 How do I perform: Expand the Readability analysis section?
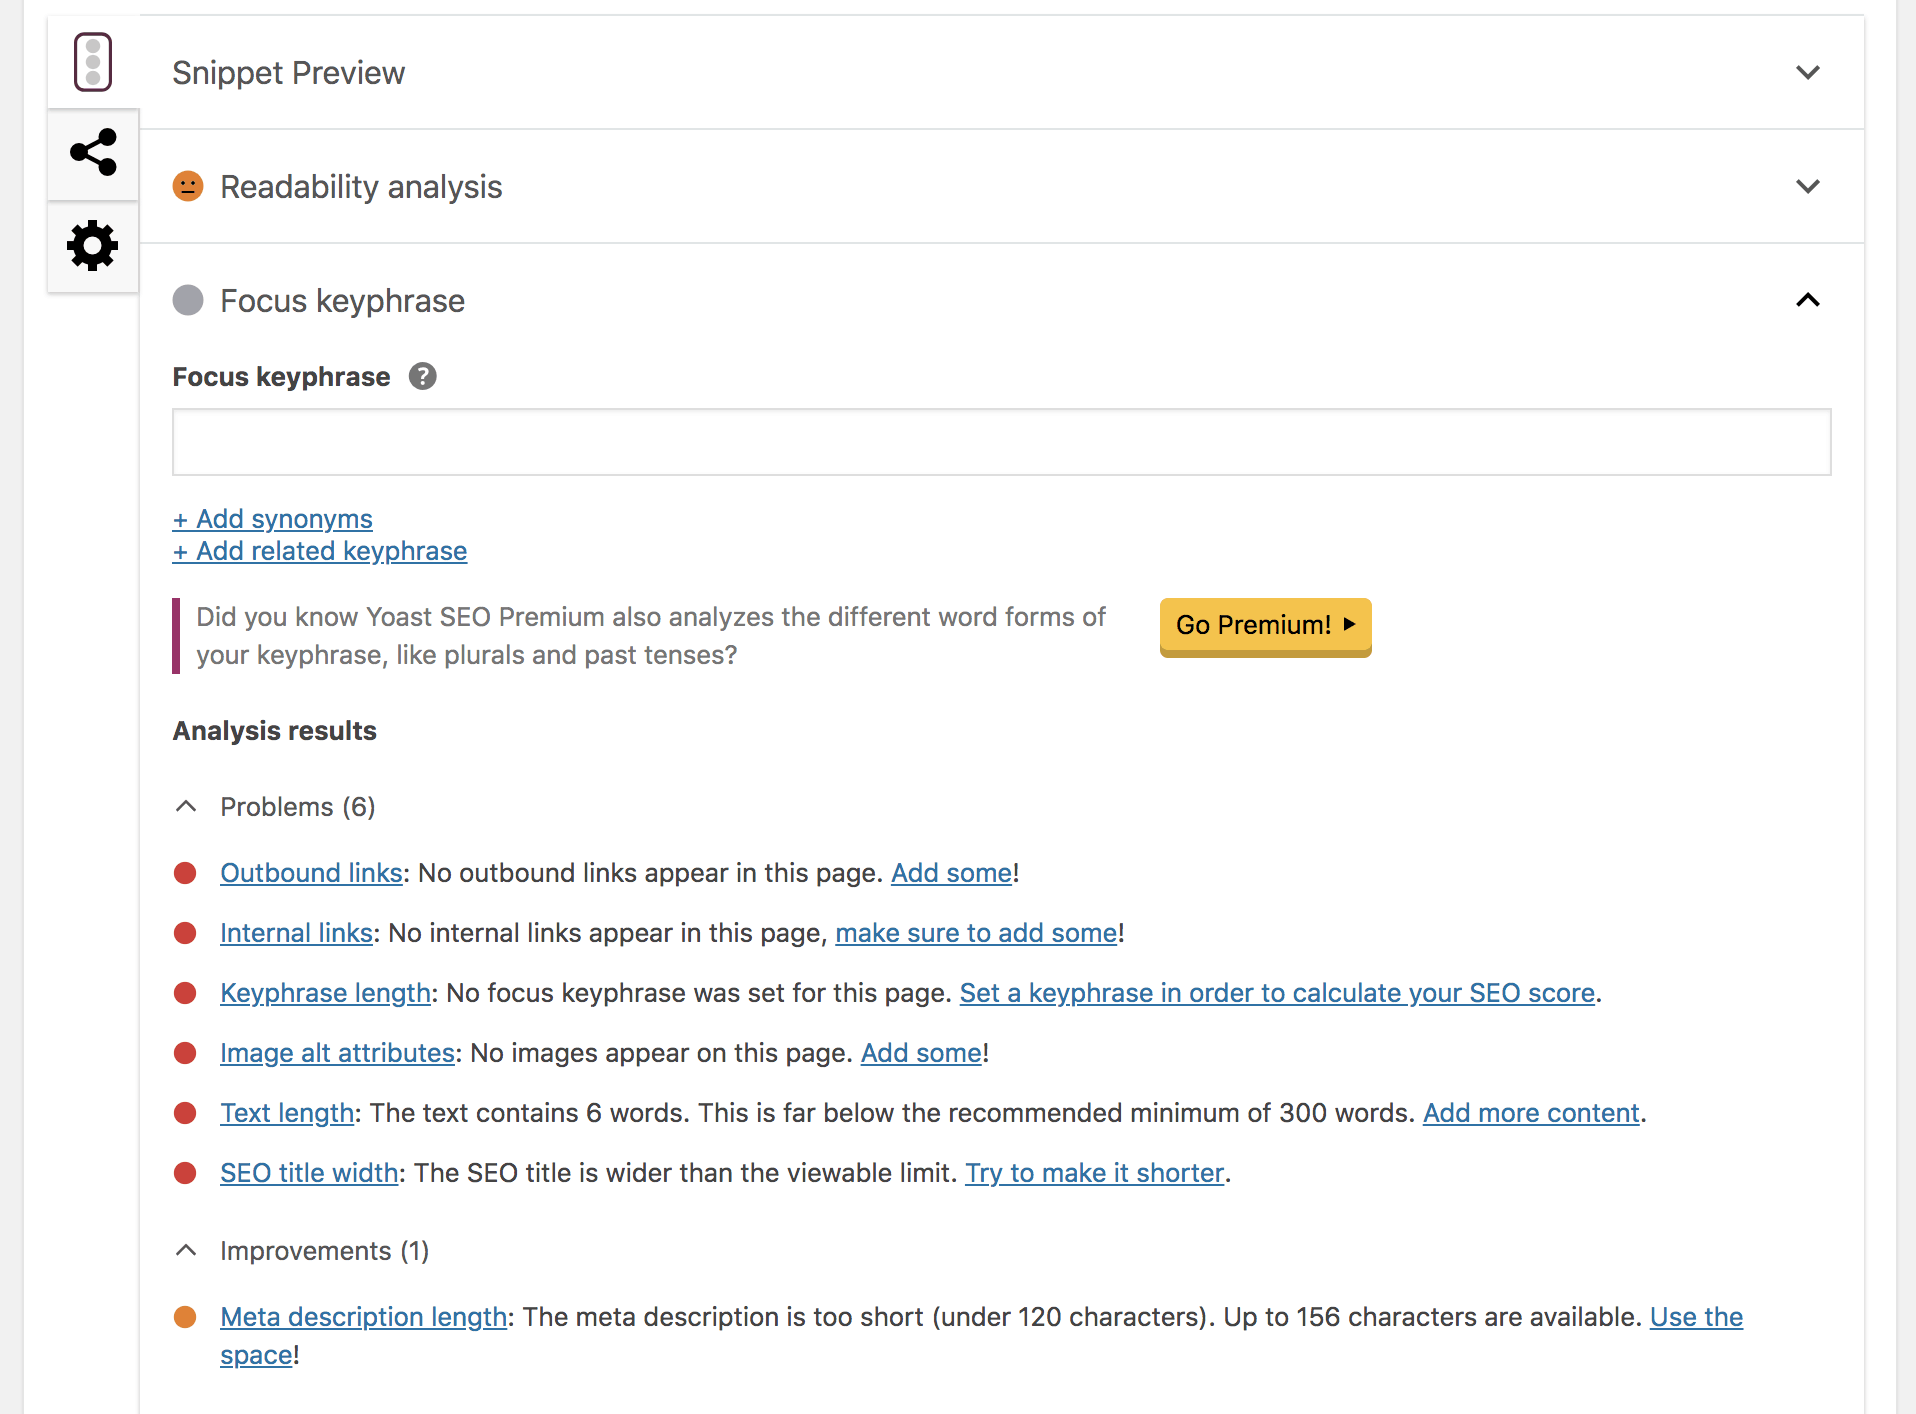[1807, 186]
